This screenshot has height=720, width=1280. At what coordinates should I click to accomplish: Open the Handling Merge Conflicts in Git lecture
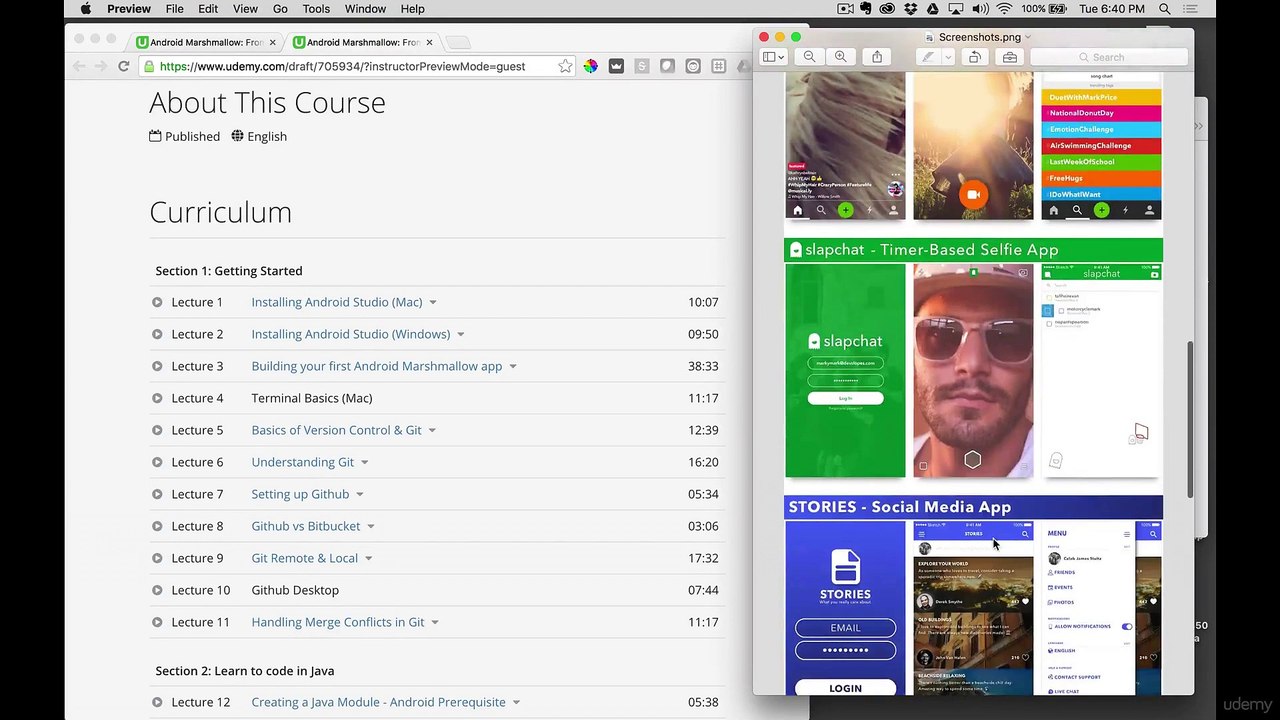(x=338, y=622)
